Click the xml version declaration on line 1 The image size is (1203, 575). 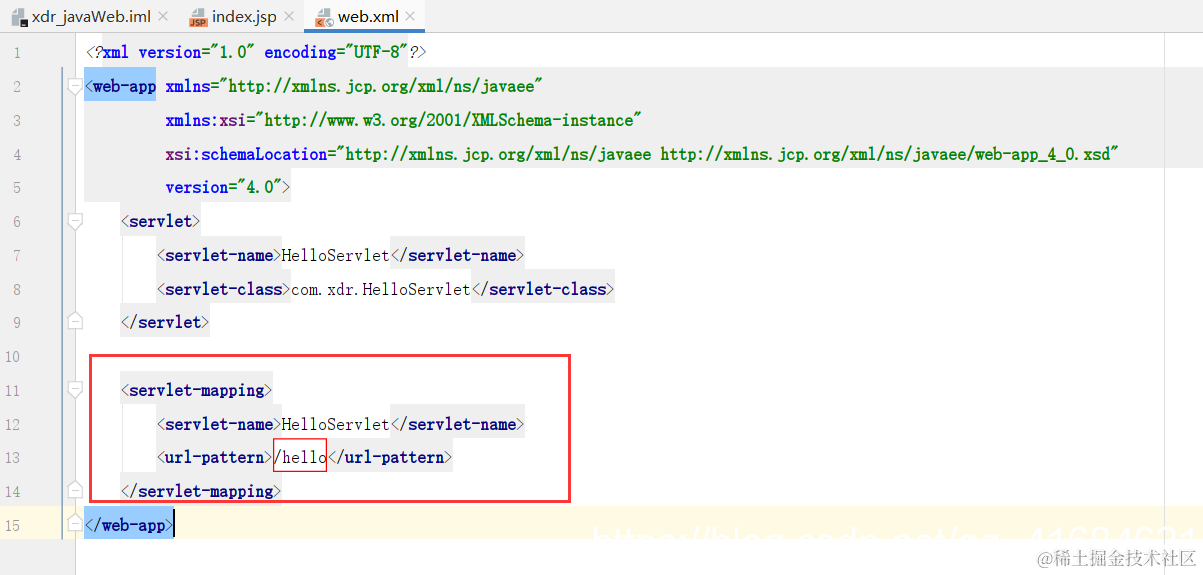256,52
